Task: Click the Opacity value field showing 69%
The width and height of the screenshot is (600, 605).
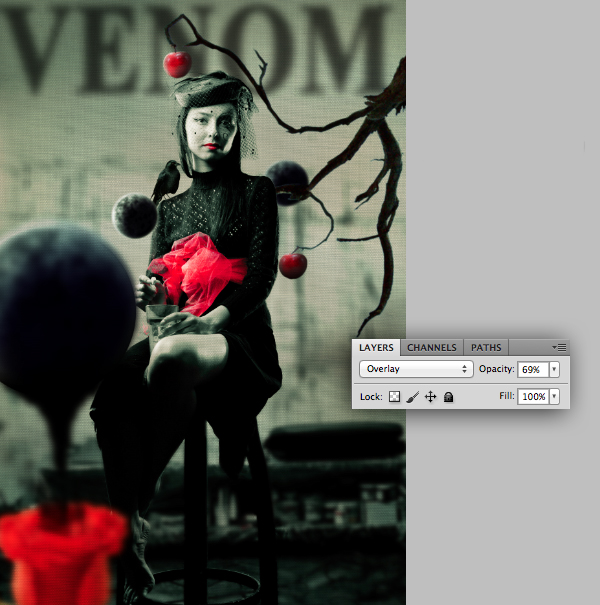Action: [x=533, y=370]
